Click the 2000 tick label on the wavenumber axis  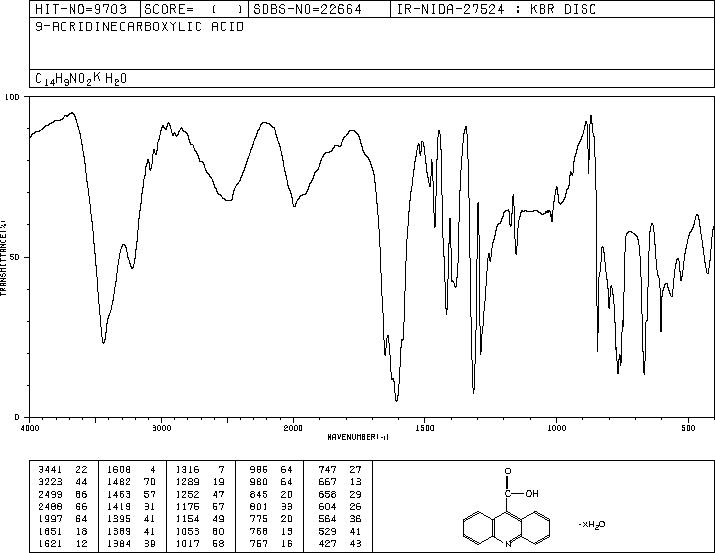pos(293,428)
